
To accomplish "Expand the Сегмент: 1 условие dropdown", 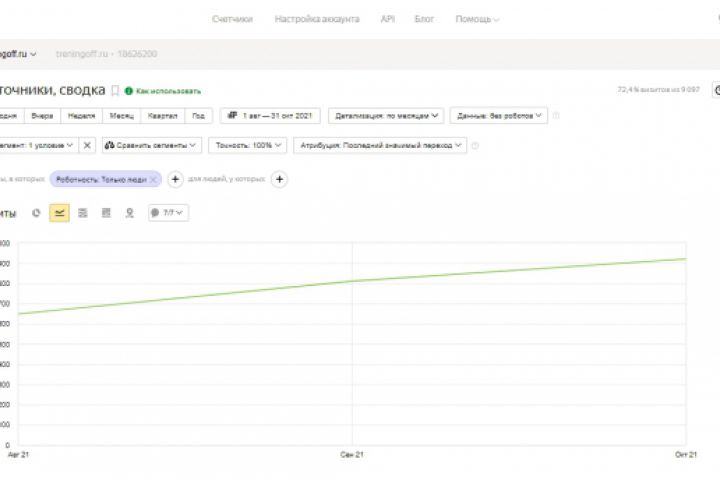I will coord(38,145).
